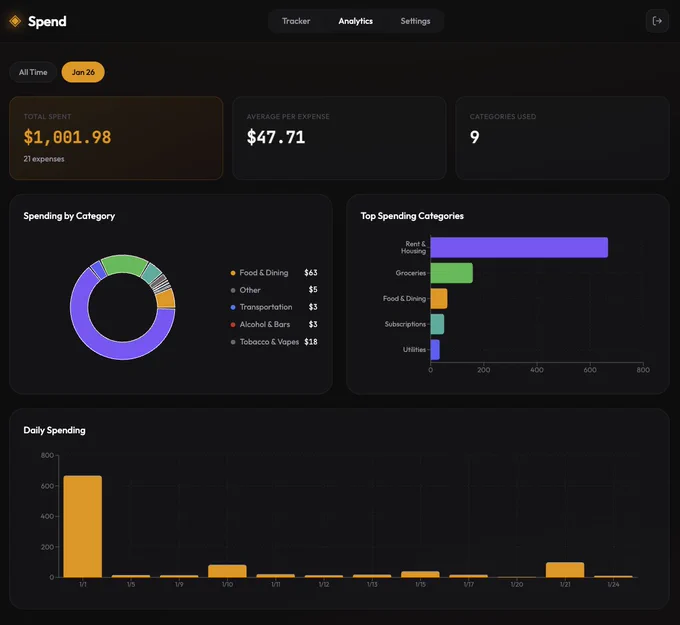680x625 pixels.
Task: Switch filter to All Time
Action: click(x=33, y=72)
